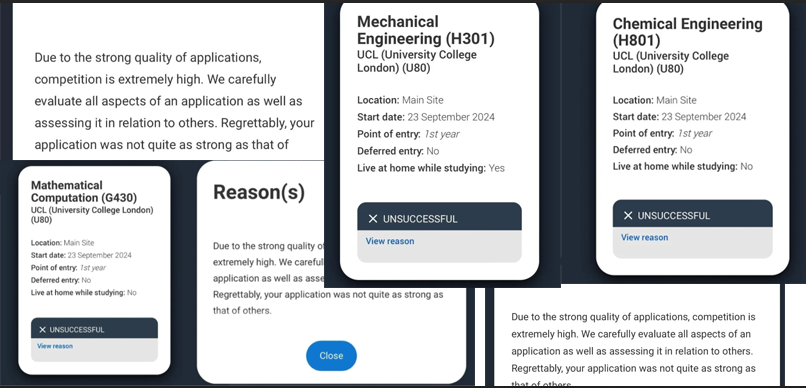
Task: Click UNSUCCESSFUL label in Mechanical Engineering card
Action: pyautogui.click(x=420, y=219)
